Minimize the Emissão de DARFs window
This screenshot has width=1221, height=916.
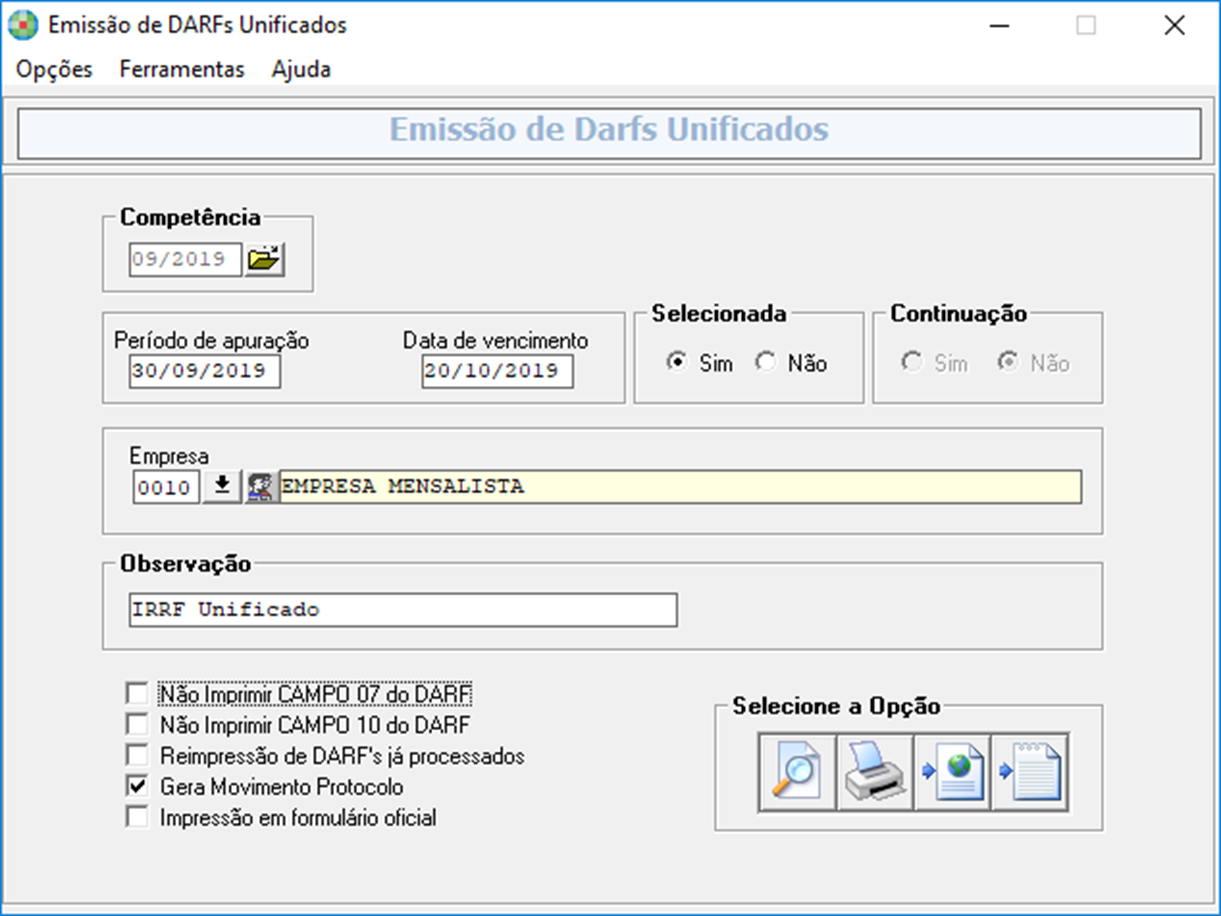998,26
